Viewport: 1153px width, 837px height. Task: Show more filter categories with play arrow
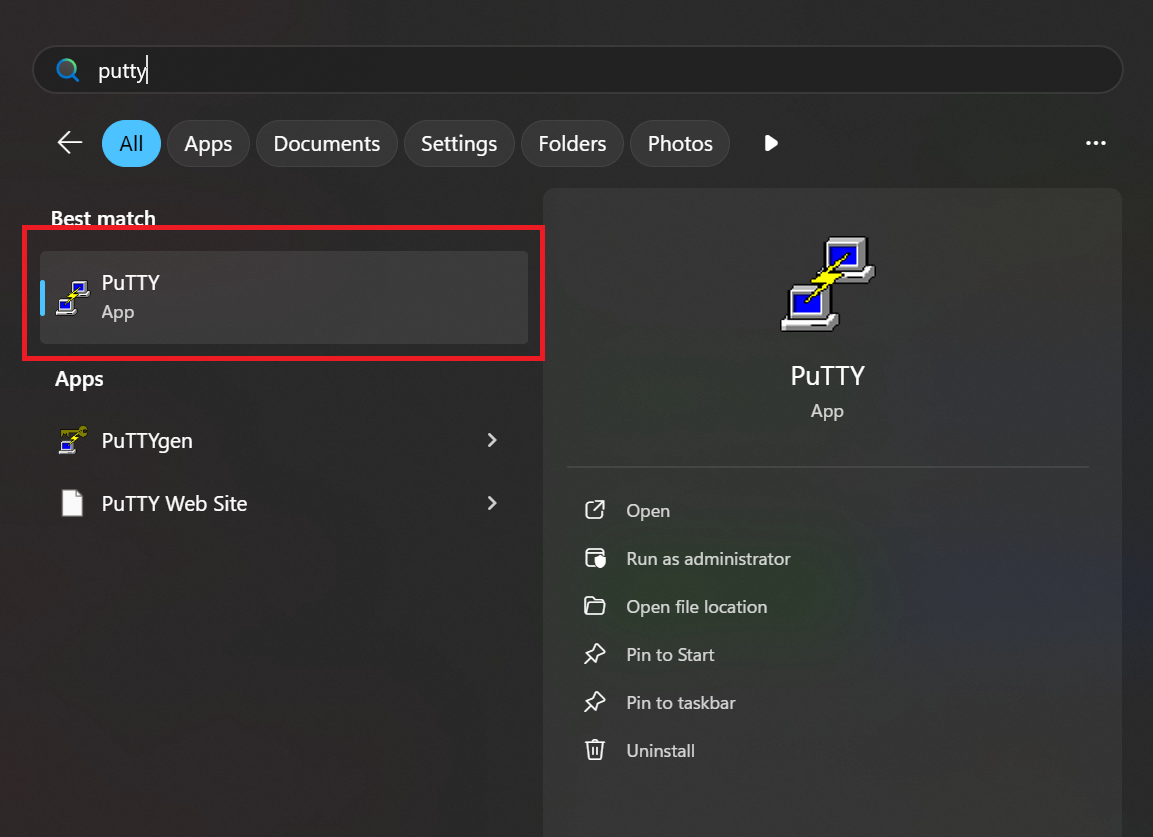[x=770, y=144]
